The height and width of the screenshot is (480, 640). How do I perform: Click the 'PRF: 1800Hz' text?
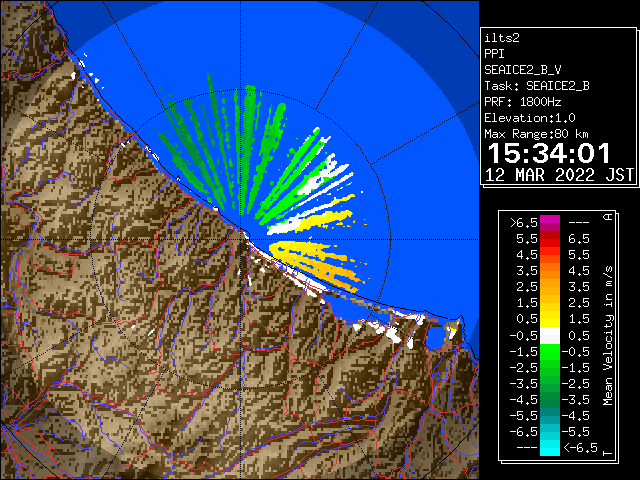click(x=523, y=102)
